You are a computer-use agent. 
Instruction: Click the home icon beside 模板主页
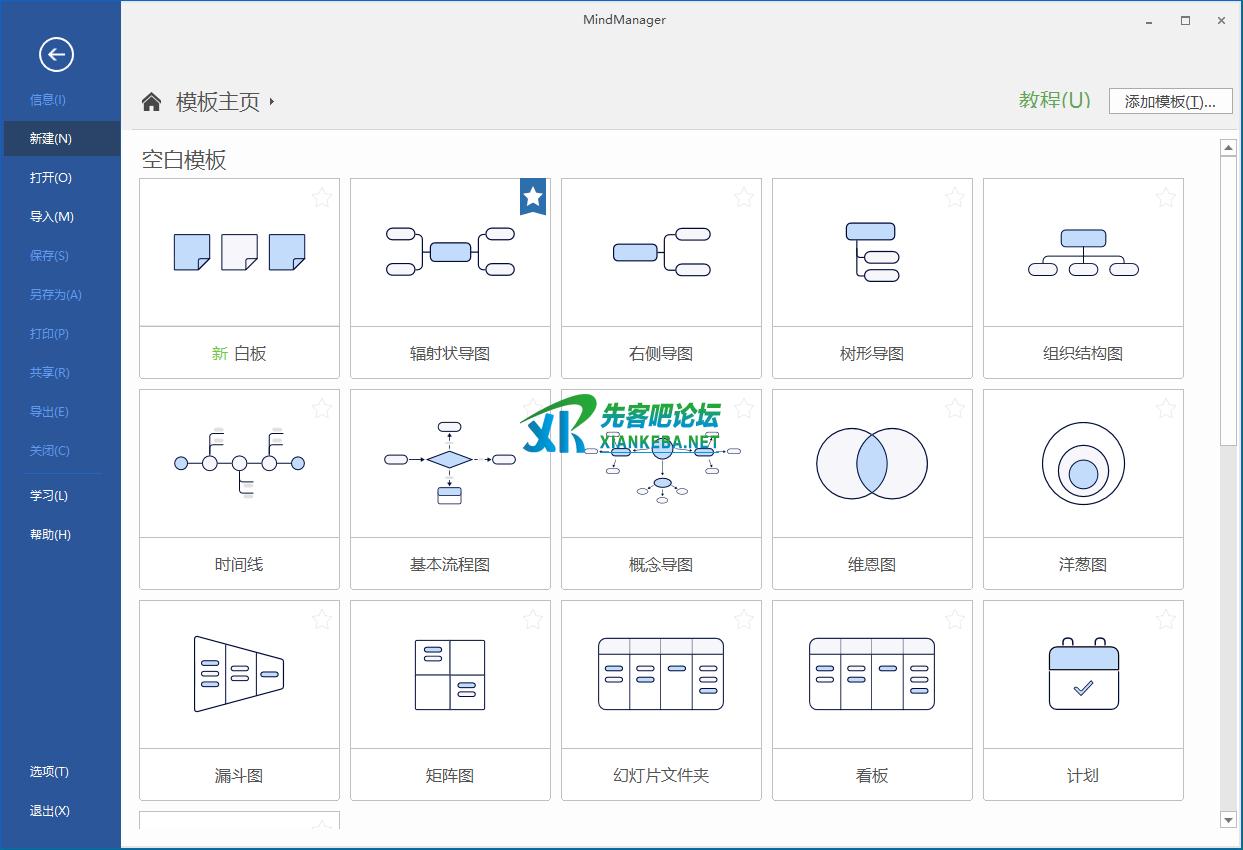(151, 101)
